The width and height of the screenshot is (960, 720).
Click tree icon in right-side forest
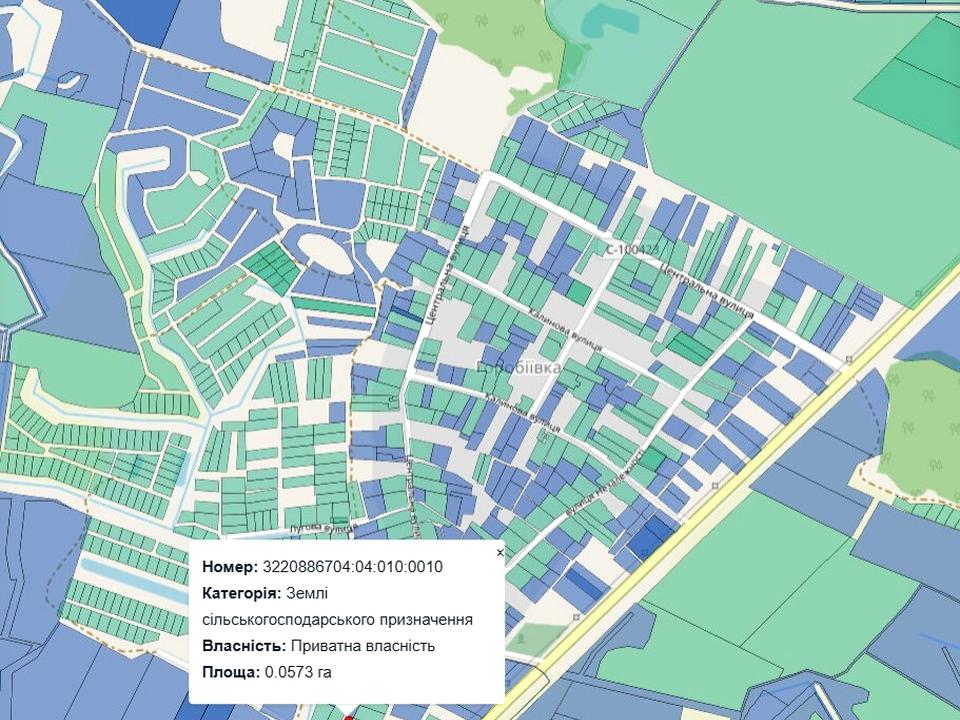point(912,427)
